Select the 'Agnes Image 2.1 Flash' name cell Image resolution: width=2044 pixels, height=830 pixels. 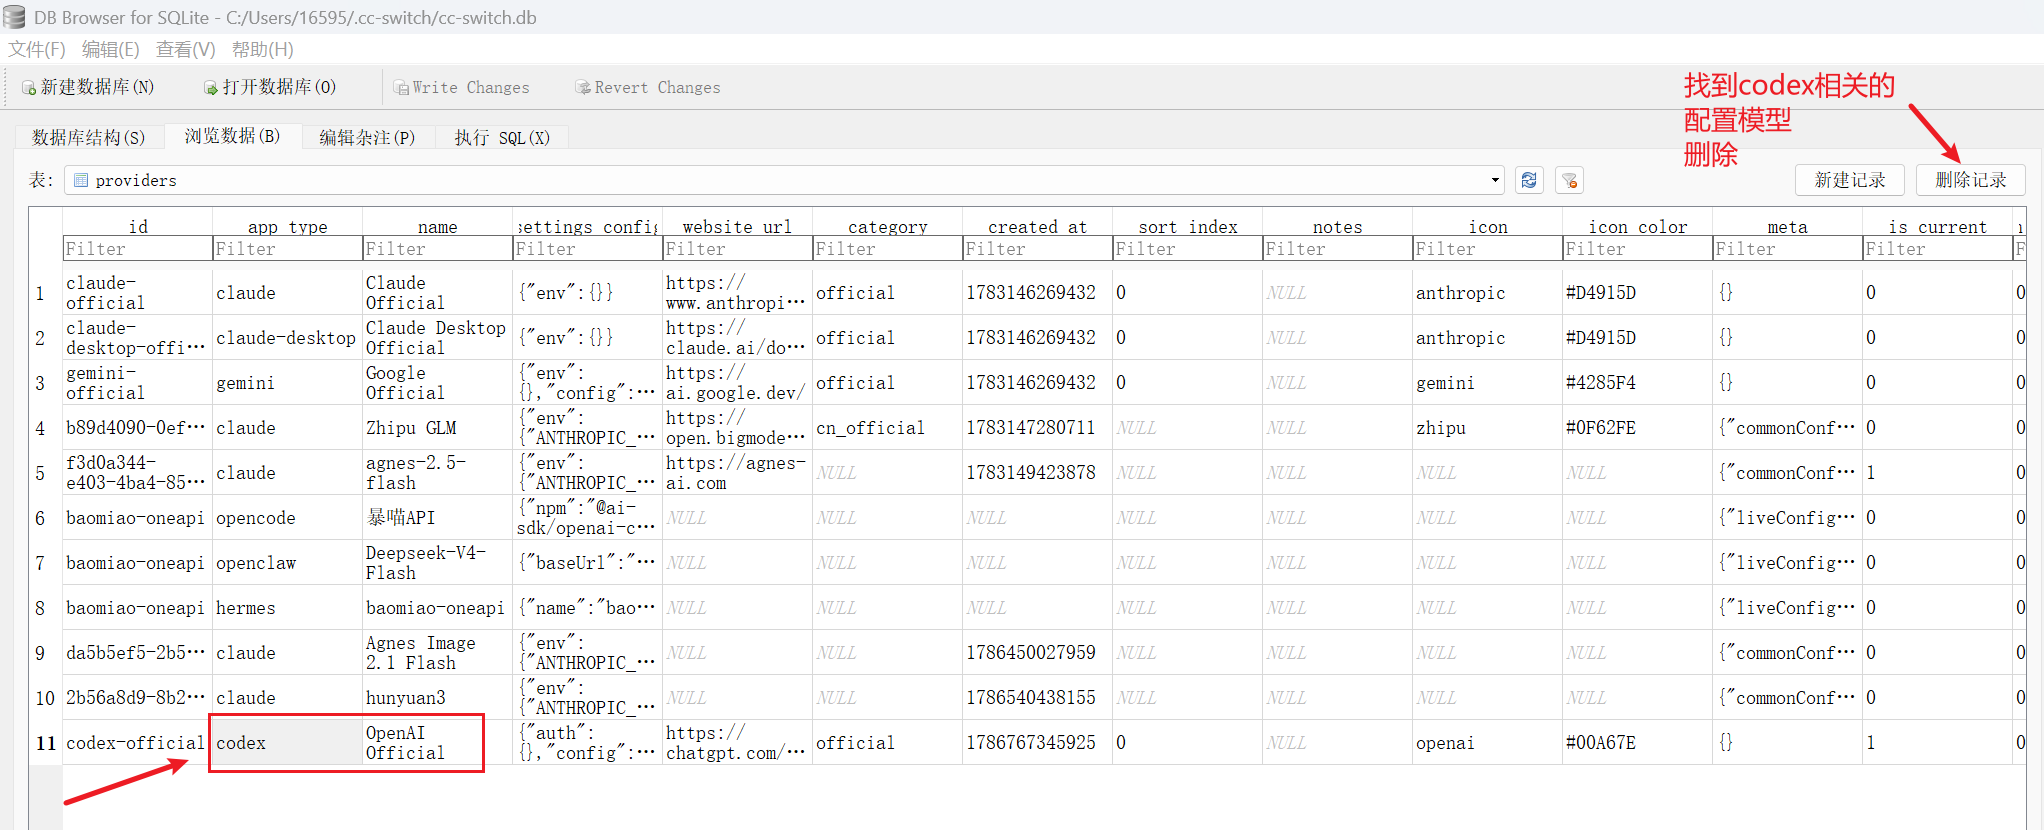[437, 653]
